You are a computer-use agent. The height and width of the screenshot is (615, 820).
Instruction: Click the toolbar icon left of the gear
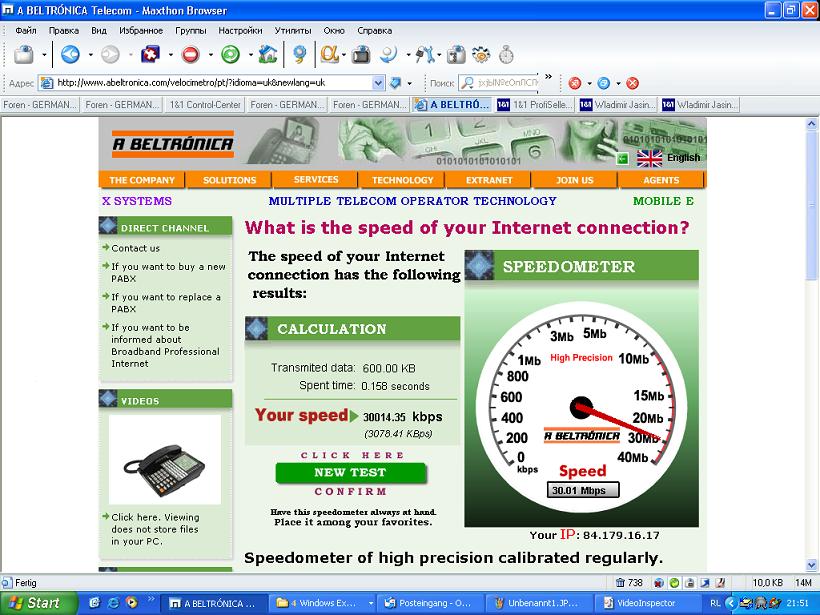click(x=456, y=54)
